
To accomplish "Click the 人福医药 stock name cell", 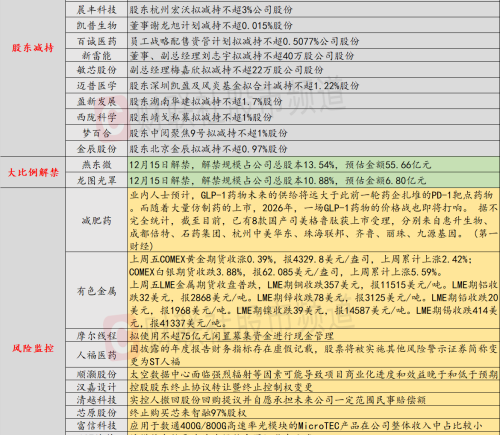I will click(97, 355).
